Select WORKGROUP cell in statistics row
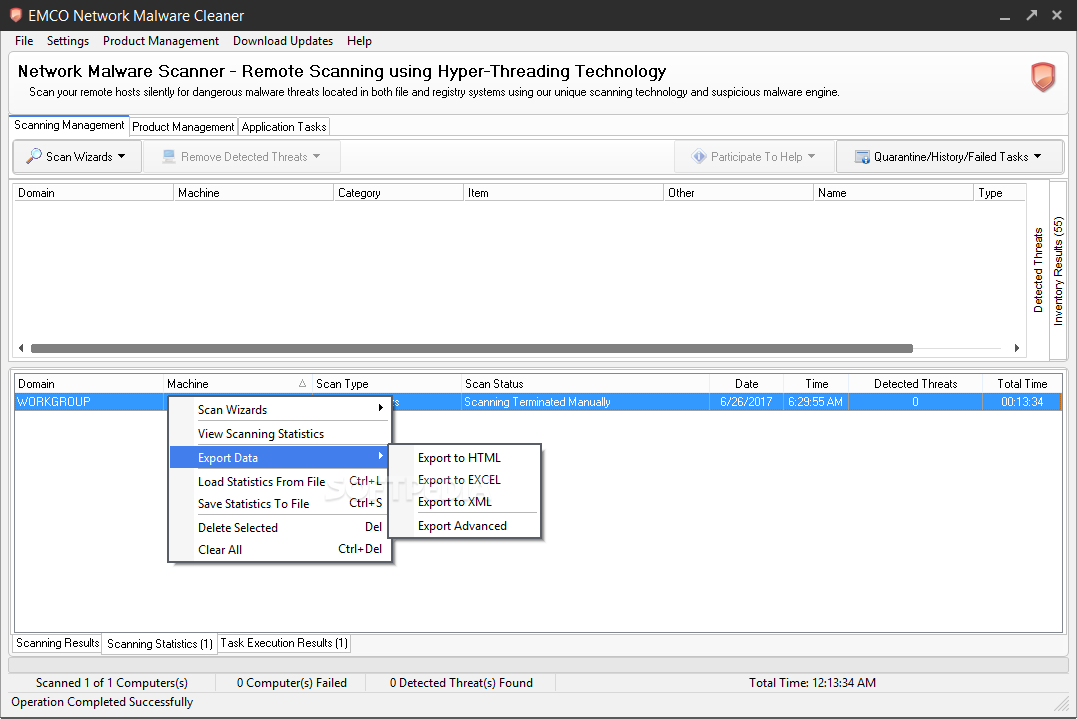Screen dimensions: 1077x719 click(x=89, y=402)
